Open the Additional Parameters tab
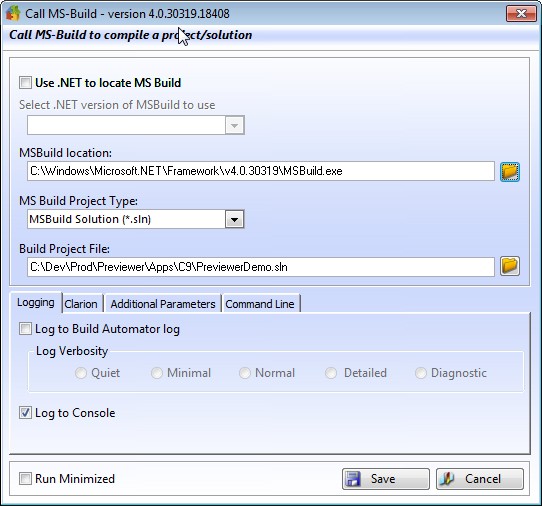 pos(163,304)
